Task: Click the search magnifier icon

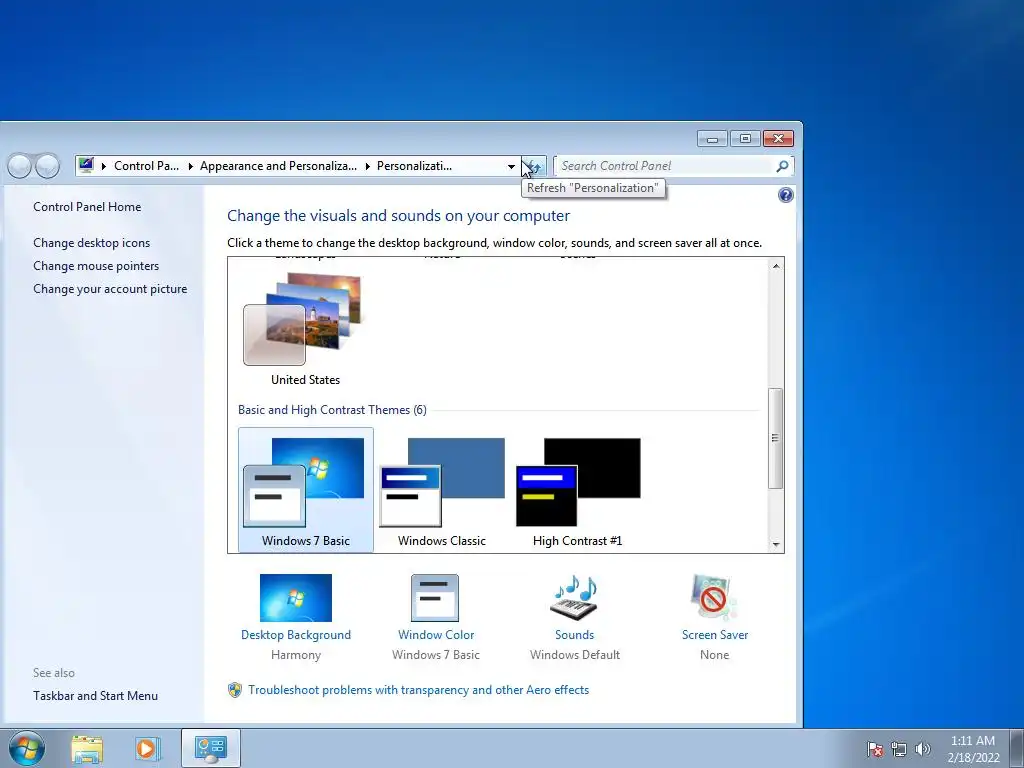Action: pyautogui.click(x=782, y=166)
